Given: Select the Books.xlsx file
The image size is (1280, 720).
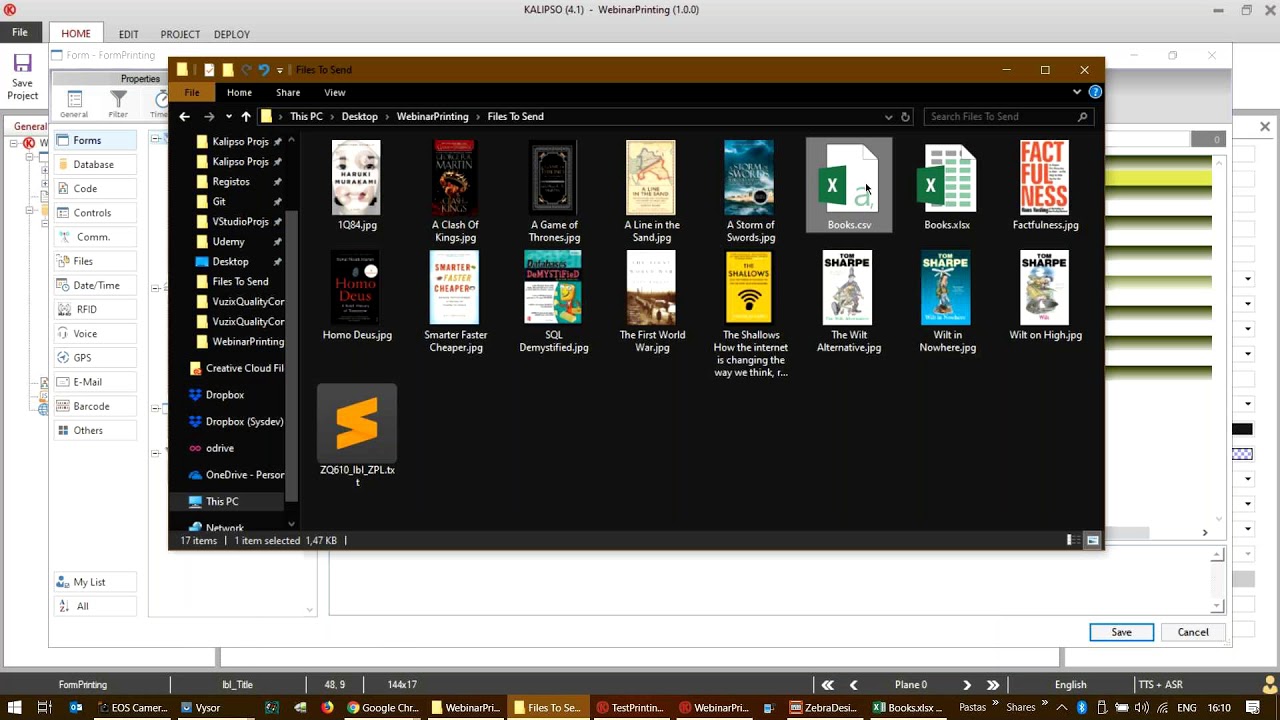Looking at the screenshot, I should 947,186.
